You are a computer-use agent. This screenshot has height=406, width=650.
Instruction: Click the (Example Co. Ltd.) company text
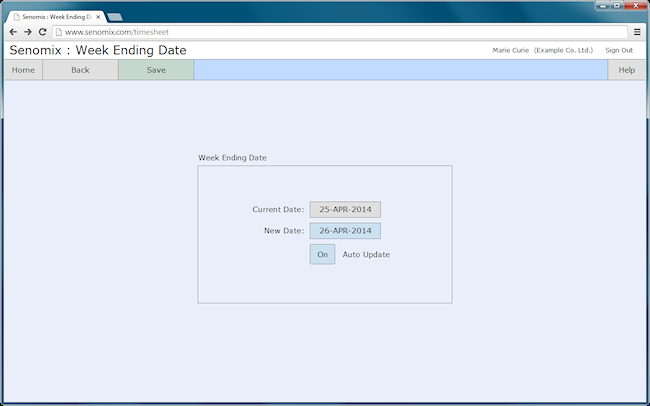point(563,50)
